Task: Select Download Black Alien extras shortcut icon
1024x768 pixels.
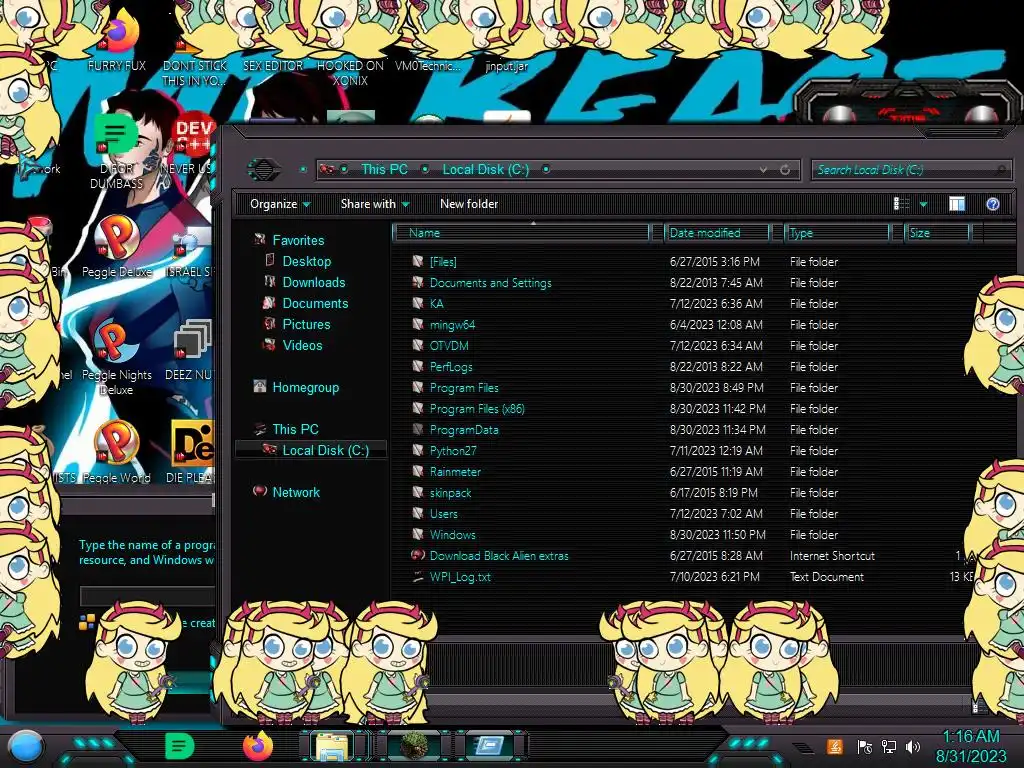Action: coord(418,555)
